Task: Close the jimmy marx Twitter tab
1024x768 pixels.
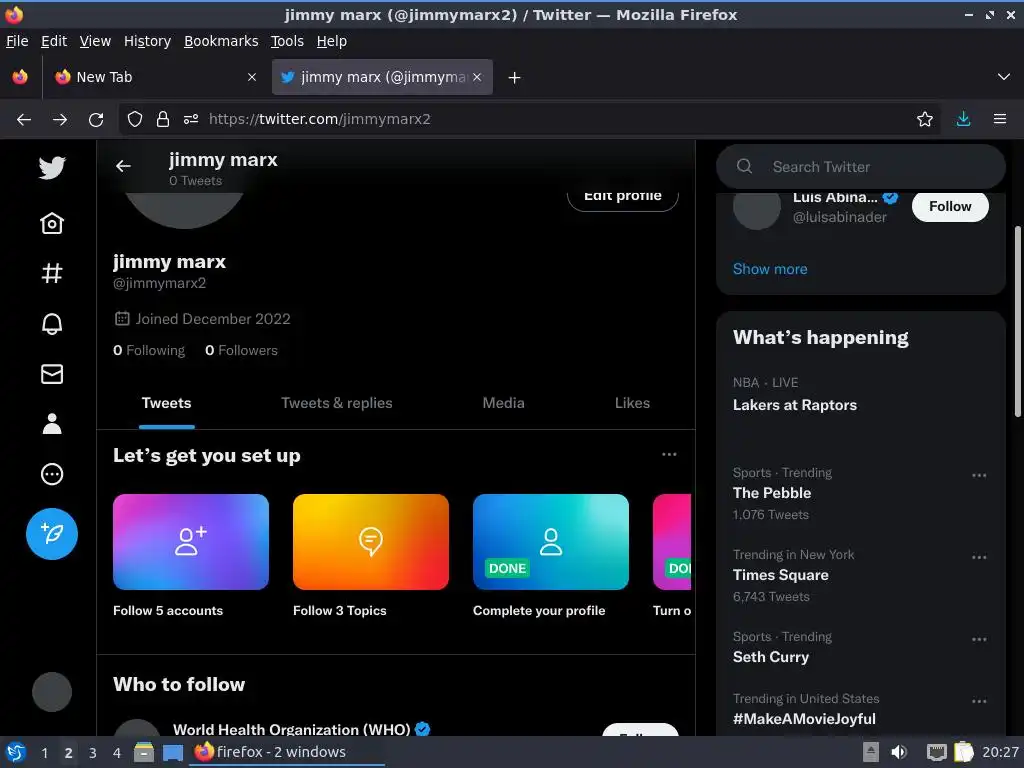Action: click(477, 77)
